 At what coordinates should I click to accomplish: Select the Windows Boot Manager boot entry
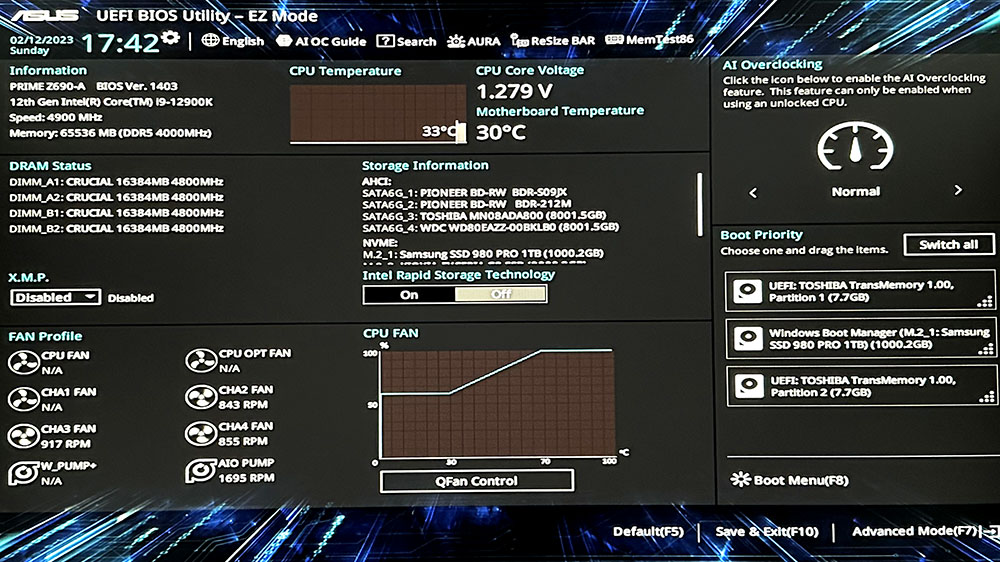[862, 338]
